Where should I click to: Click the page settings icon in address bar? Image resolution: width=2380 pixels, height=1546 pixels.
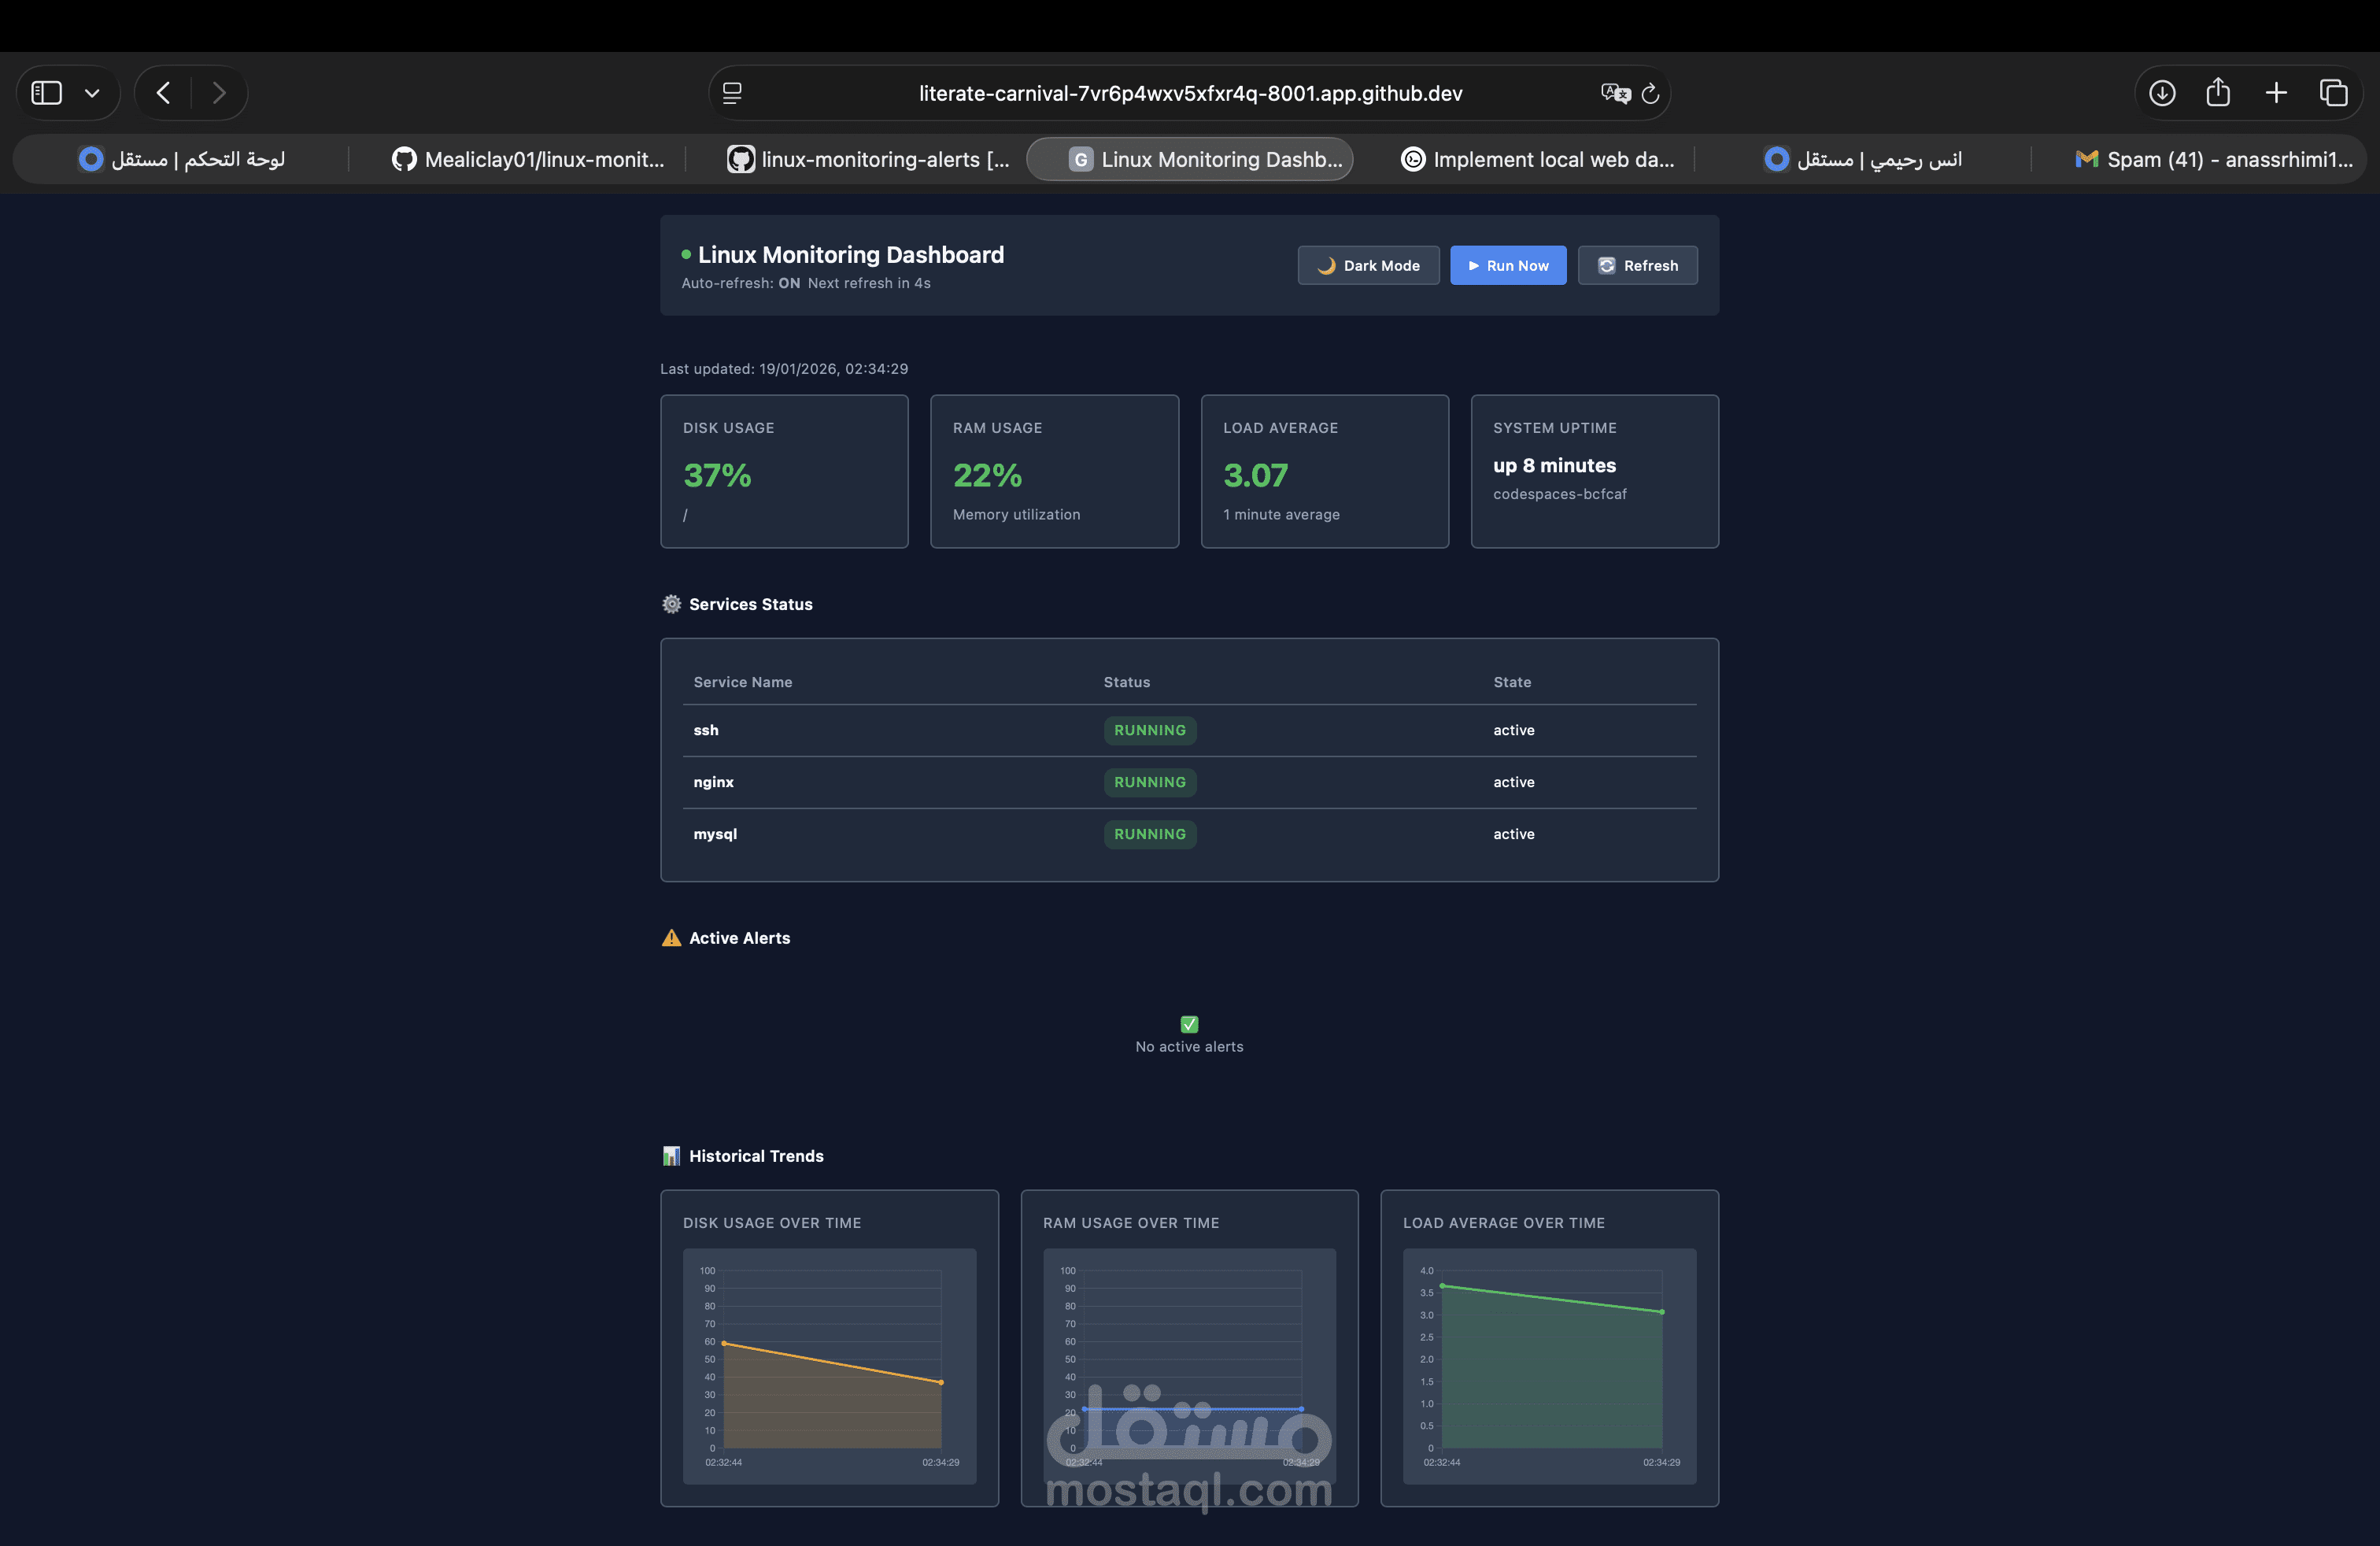click(732, 93)
